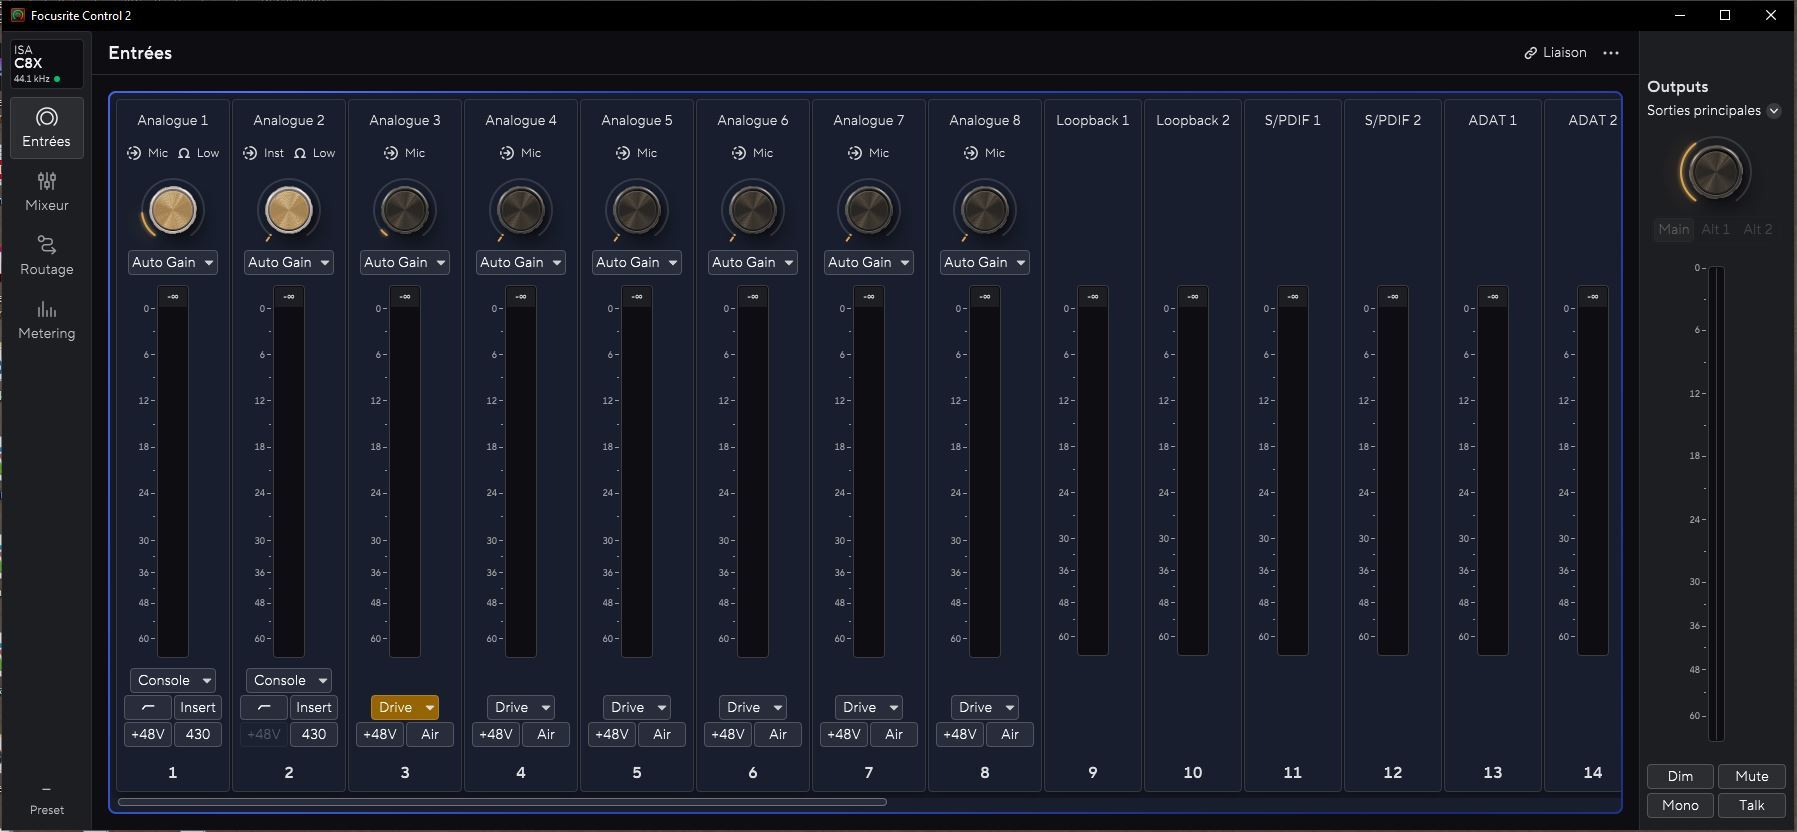Toggle +48V on channel 6
Screen dimensions: 1797x832
point(728,734)
